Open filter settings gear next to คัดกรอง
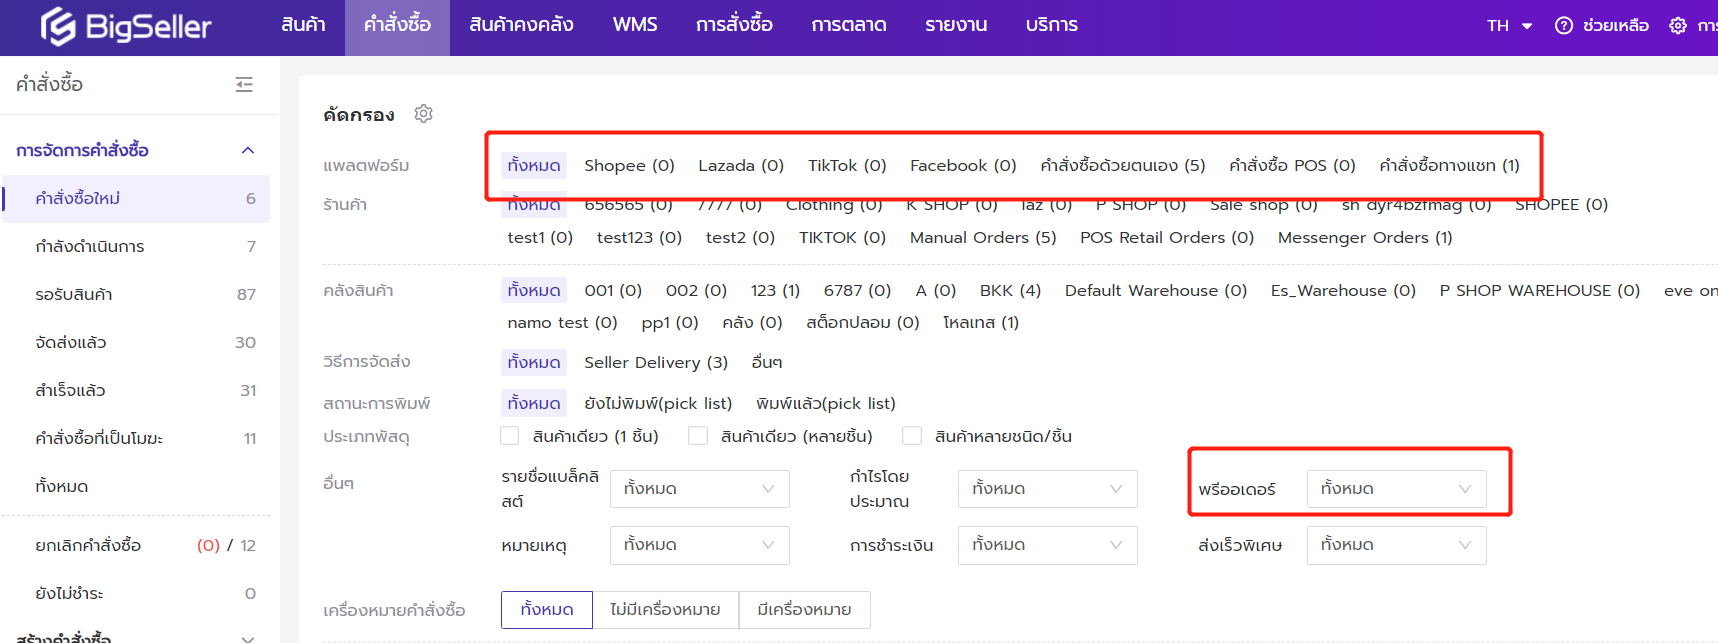The image size is (1718, 643). click(424, 114)
